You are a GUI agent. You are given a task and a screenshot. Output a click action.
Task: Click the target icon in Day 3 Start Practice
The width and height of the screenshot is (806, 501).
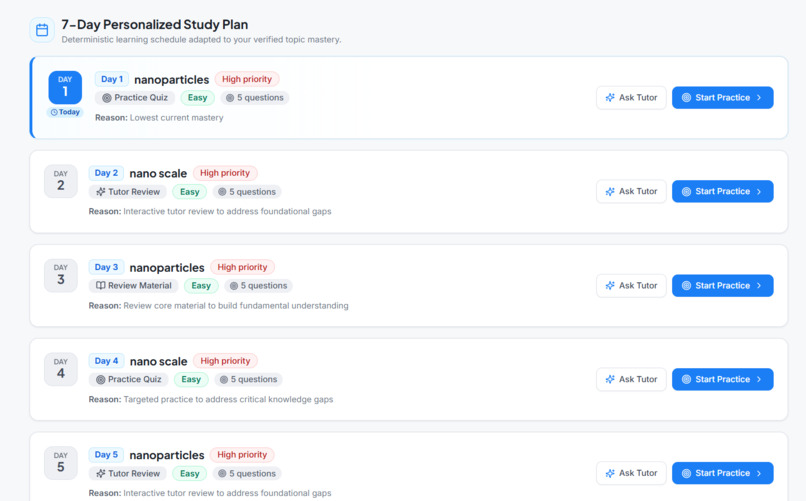click(x=686, y=286)
